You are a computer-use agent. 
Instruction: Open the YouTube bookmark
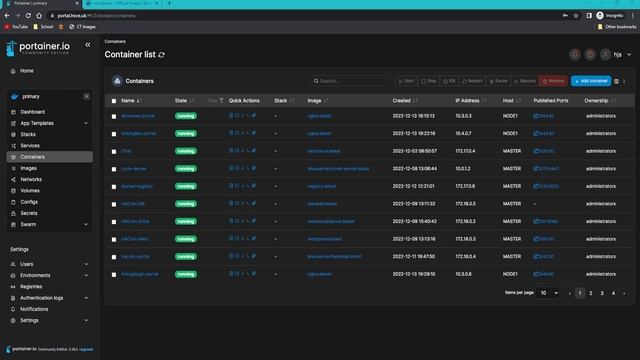[16, 27]
